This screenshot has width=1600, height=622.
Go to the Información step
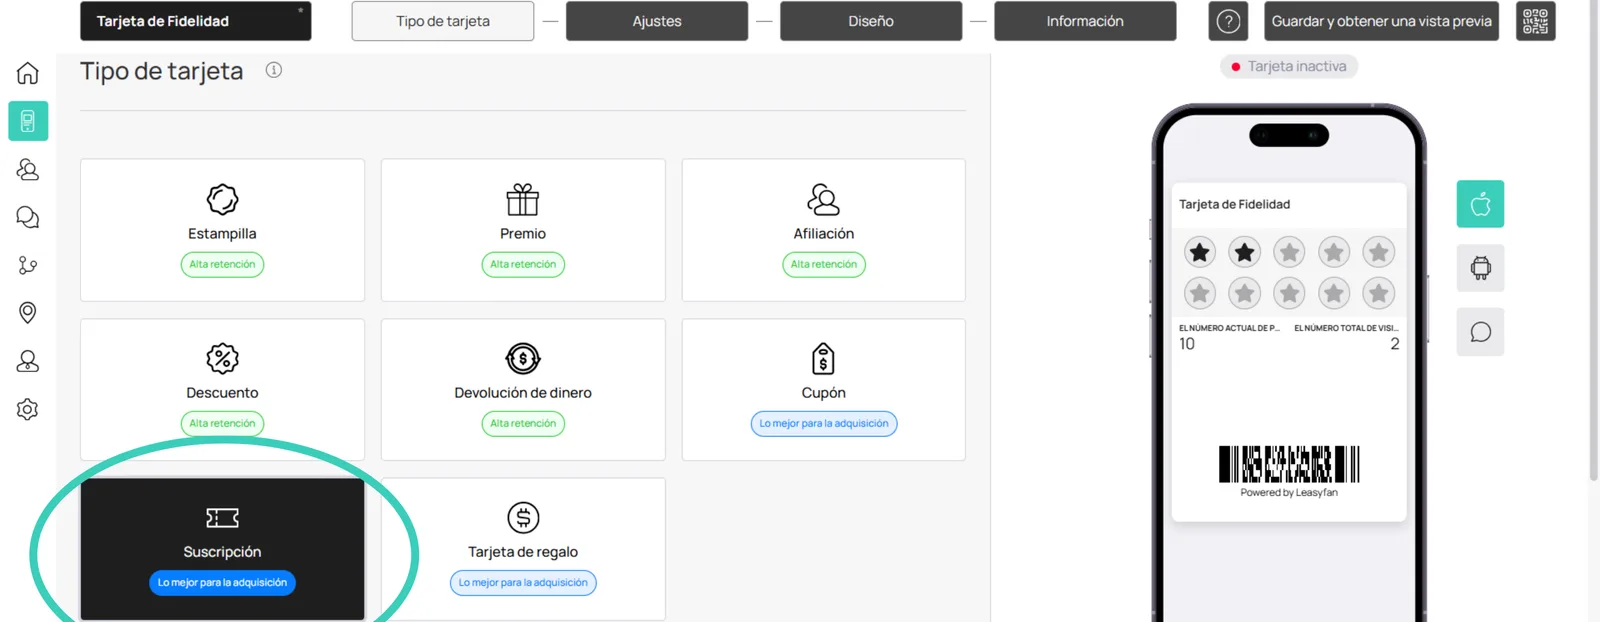(x=1085, y=21)
